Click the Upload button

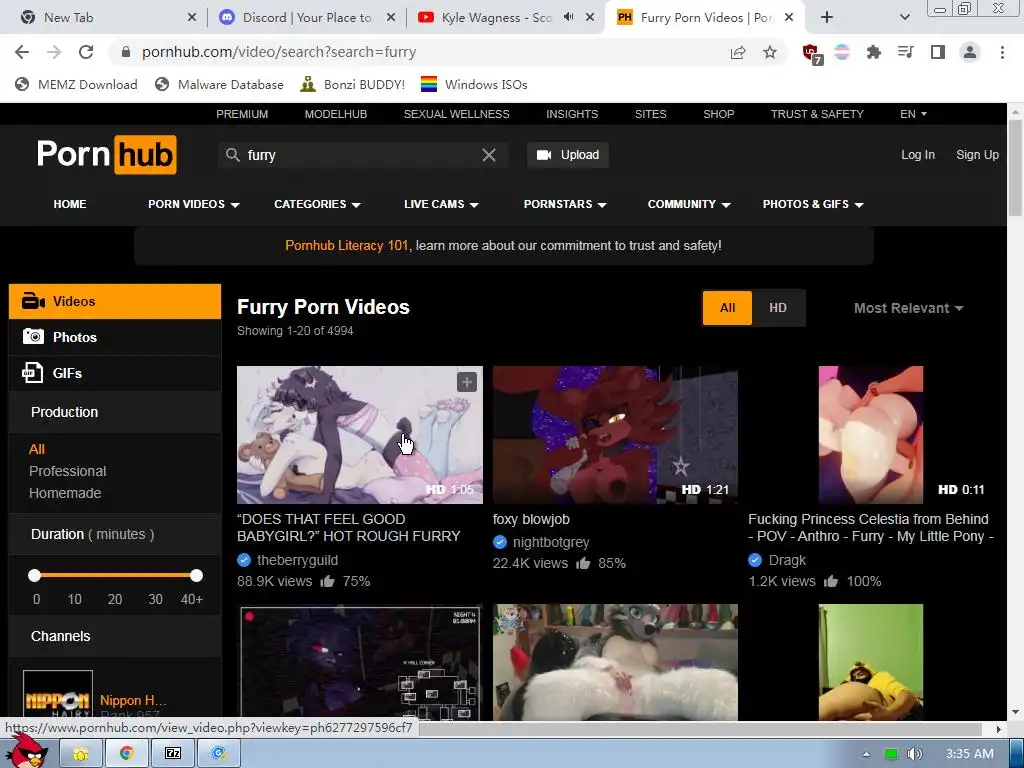pos(568,155)
